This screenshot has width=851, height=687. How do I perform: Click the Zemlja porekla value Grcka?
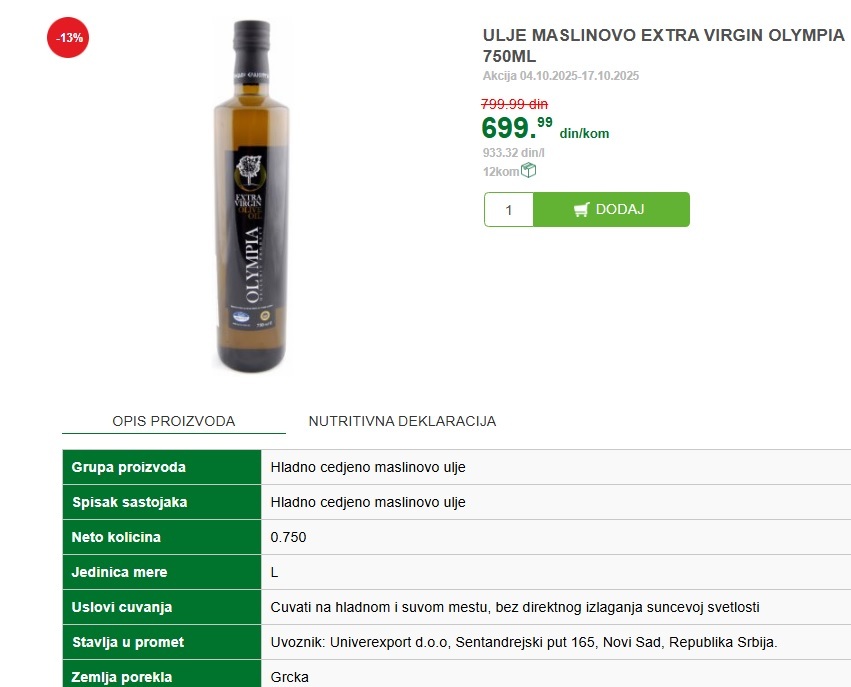pyautogui.click(x=289, y=677)
